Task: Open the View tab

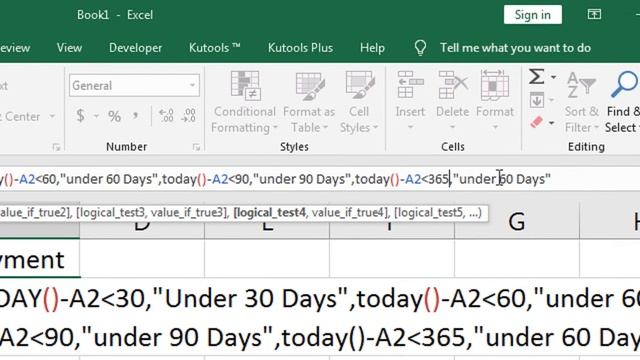Action: [69, 48]
